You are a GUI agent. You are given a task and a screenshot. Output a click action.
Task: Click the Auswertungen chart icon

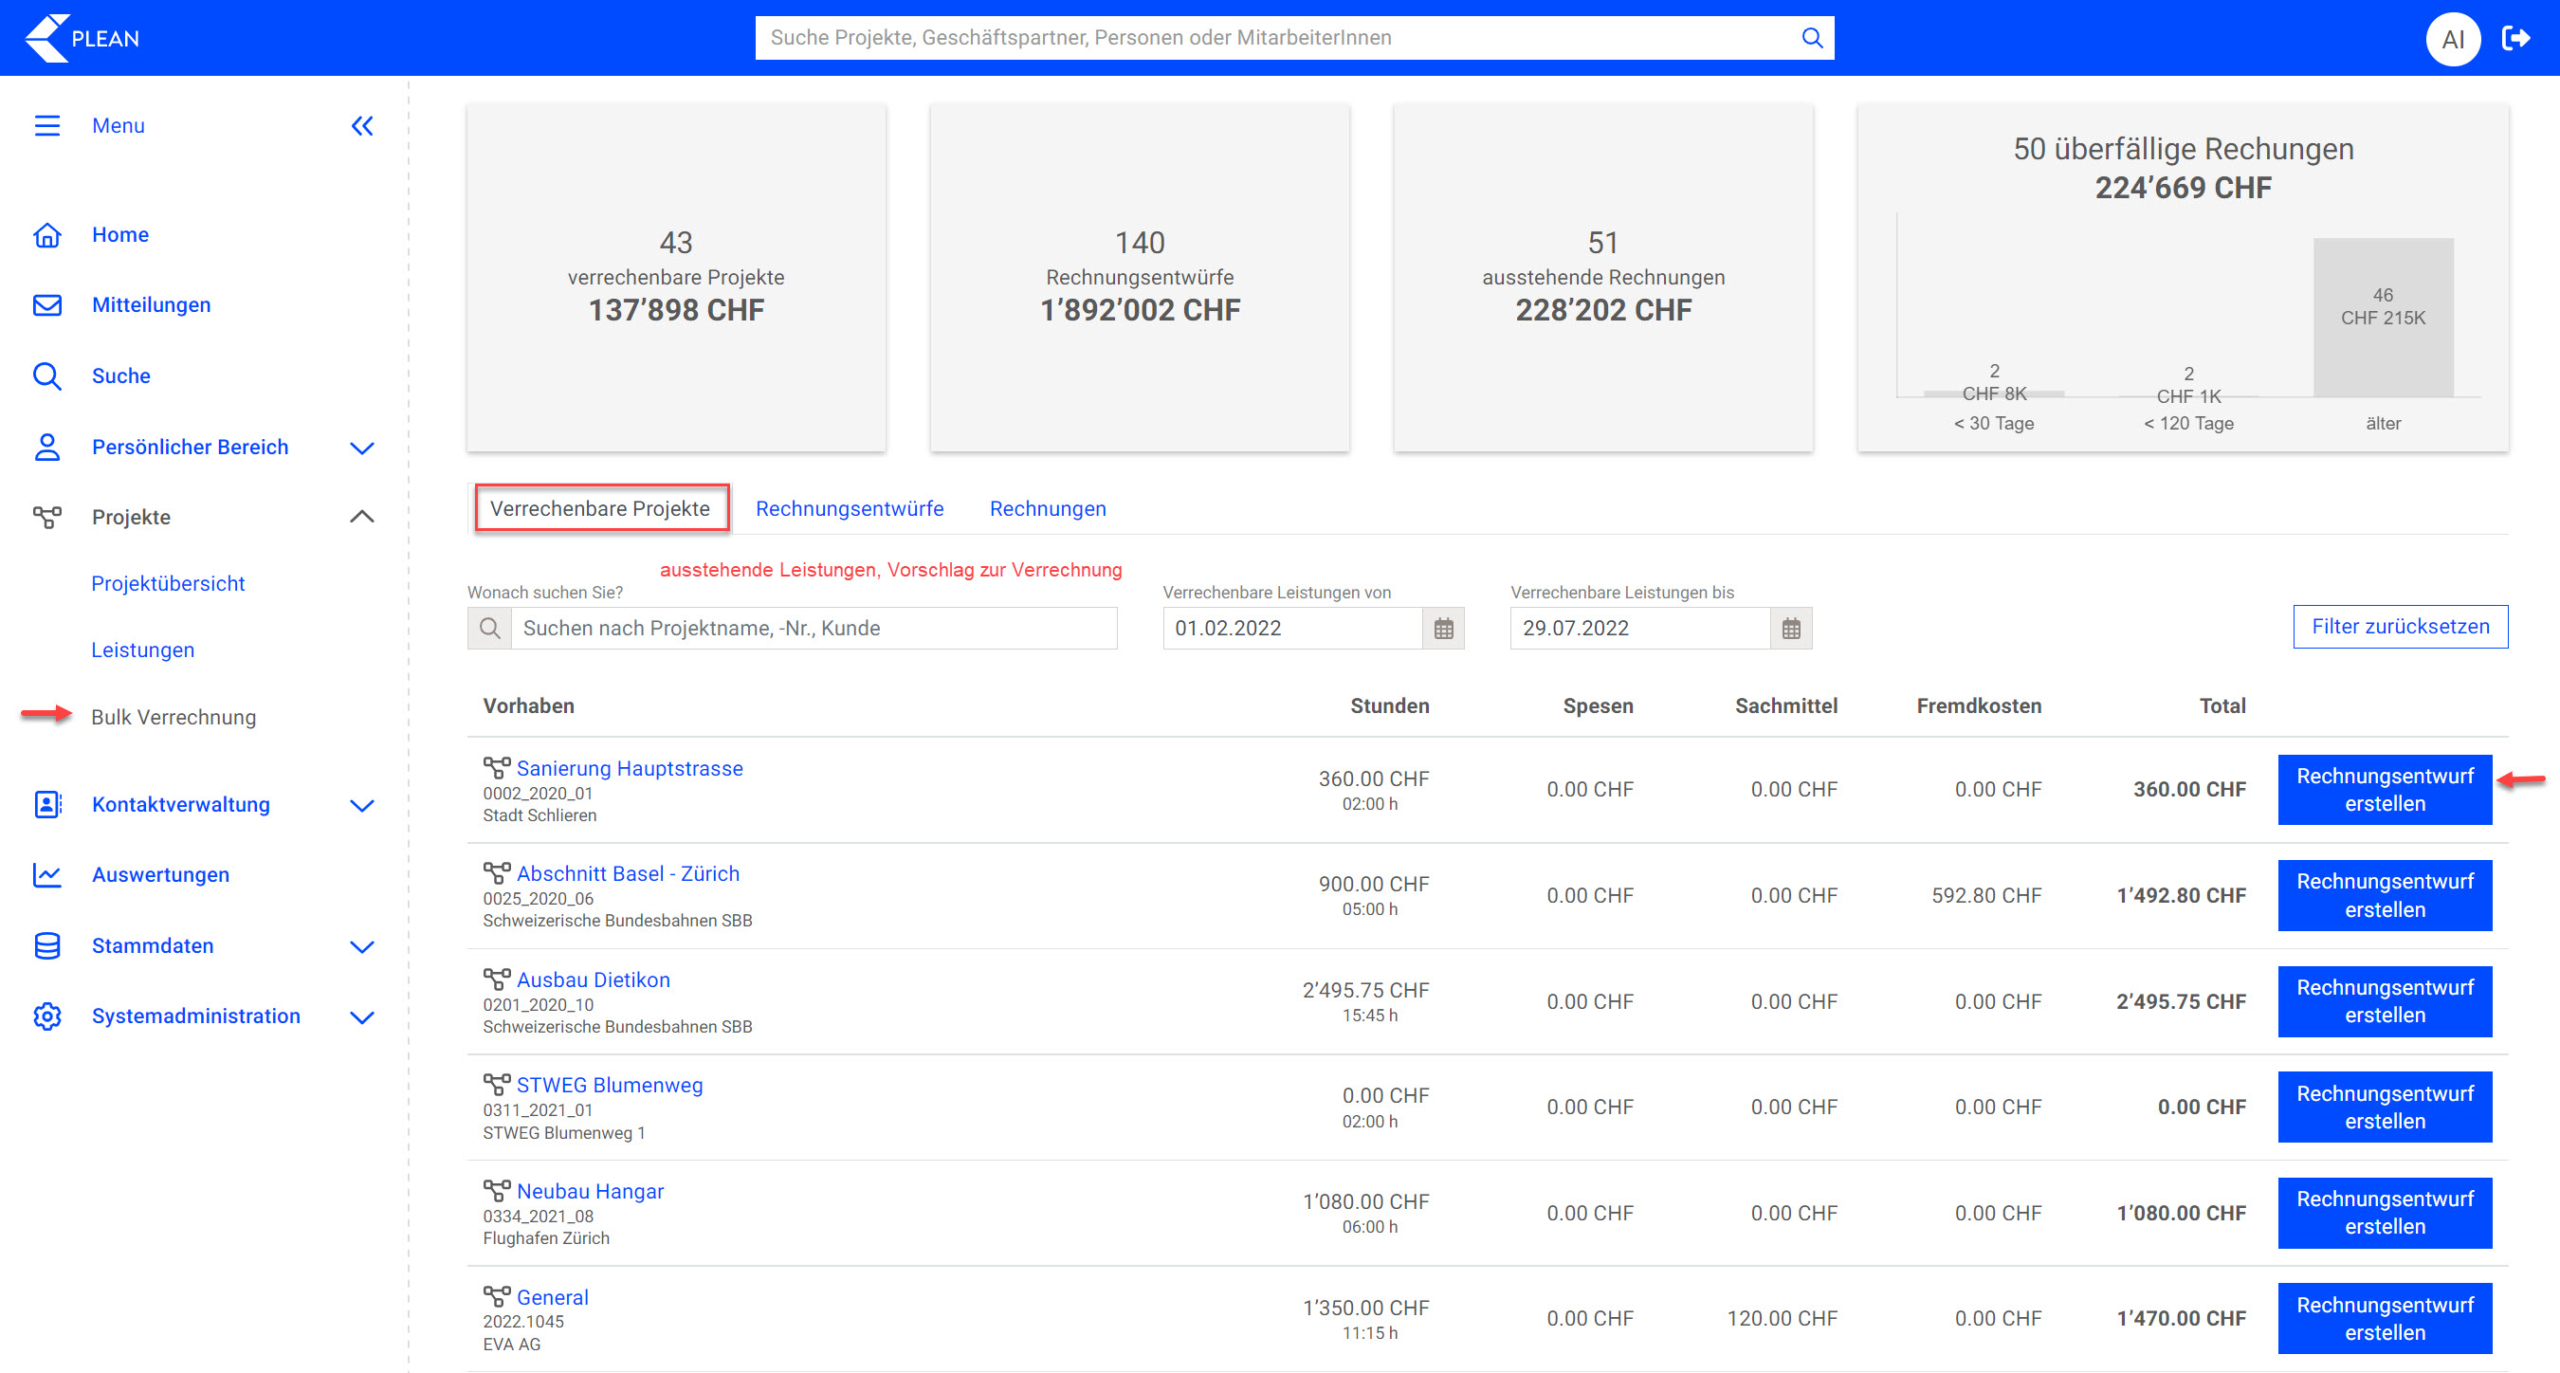pyautogui.click(x=47, y=875)
